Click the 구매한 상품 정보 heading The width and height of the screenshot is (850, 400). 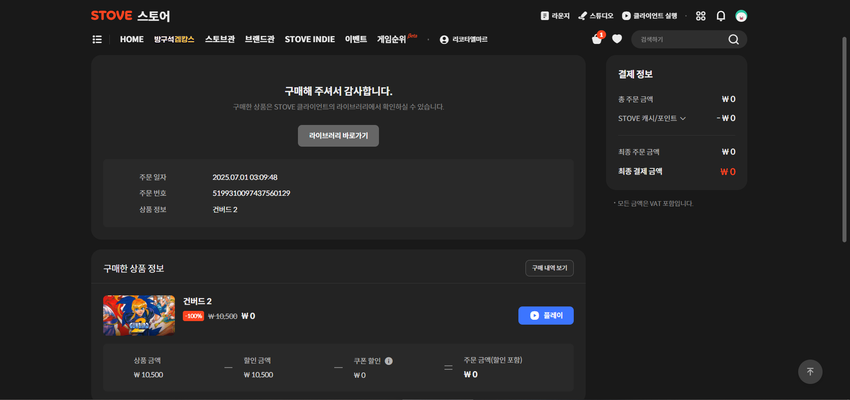pos(134,268)
